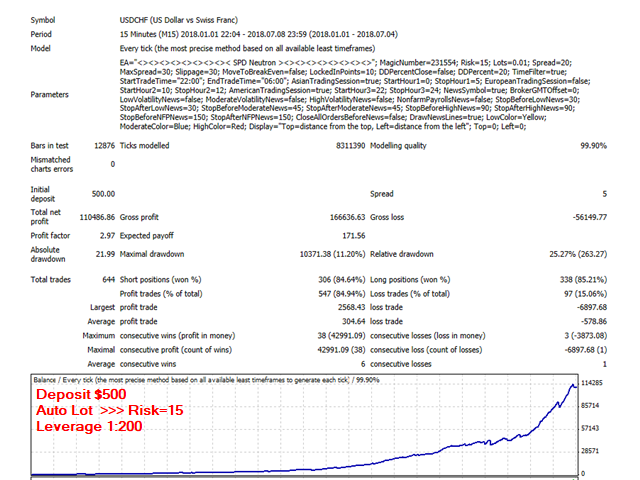Select the Period date range text
The width and height of the screenshot is (640, 480).
258,34
